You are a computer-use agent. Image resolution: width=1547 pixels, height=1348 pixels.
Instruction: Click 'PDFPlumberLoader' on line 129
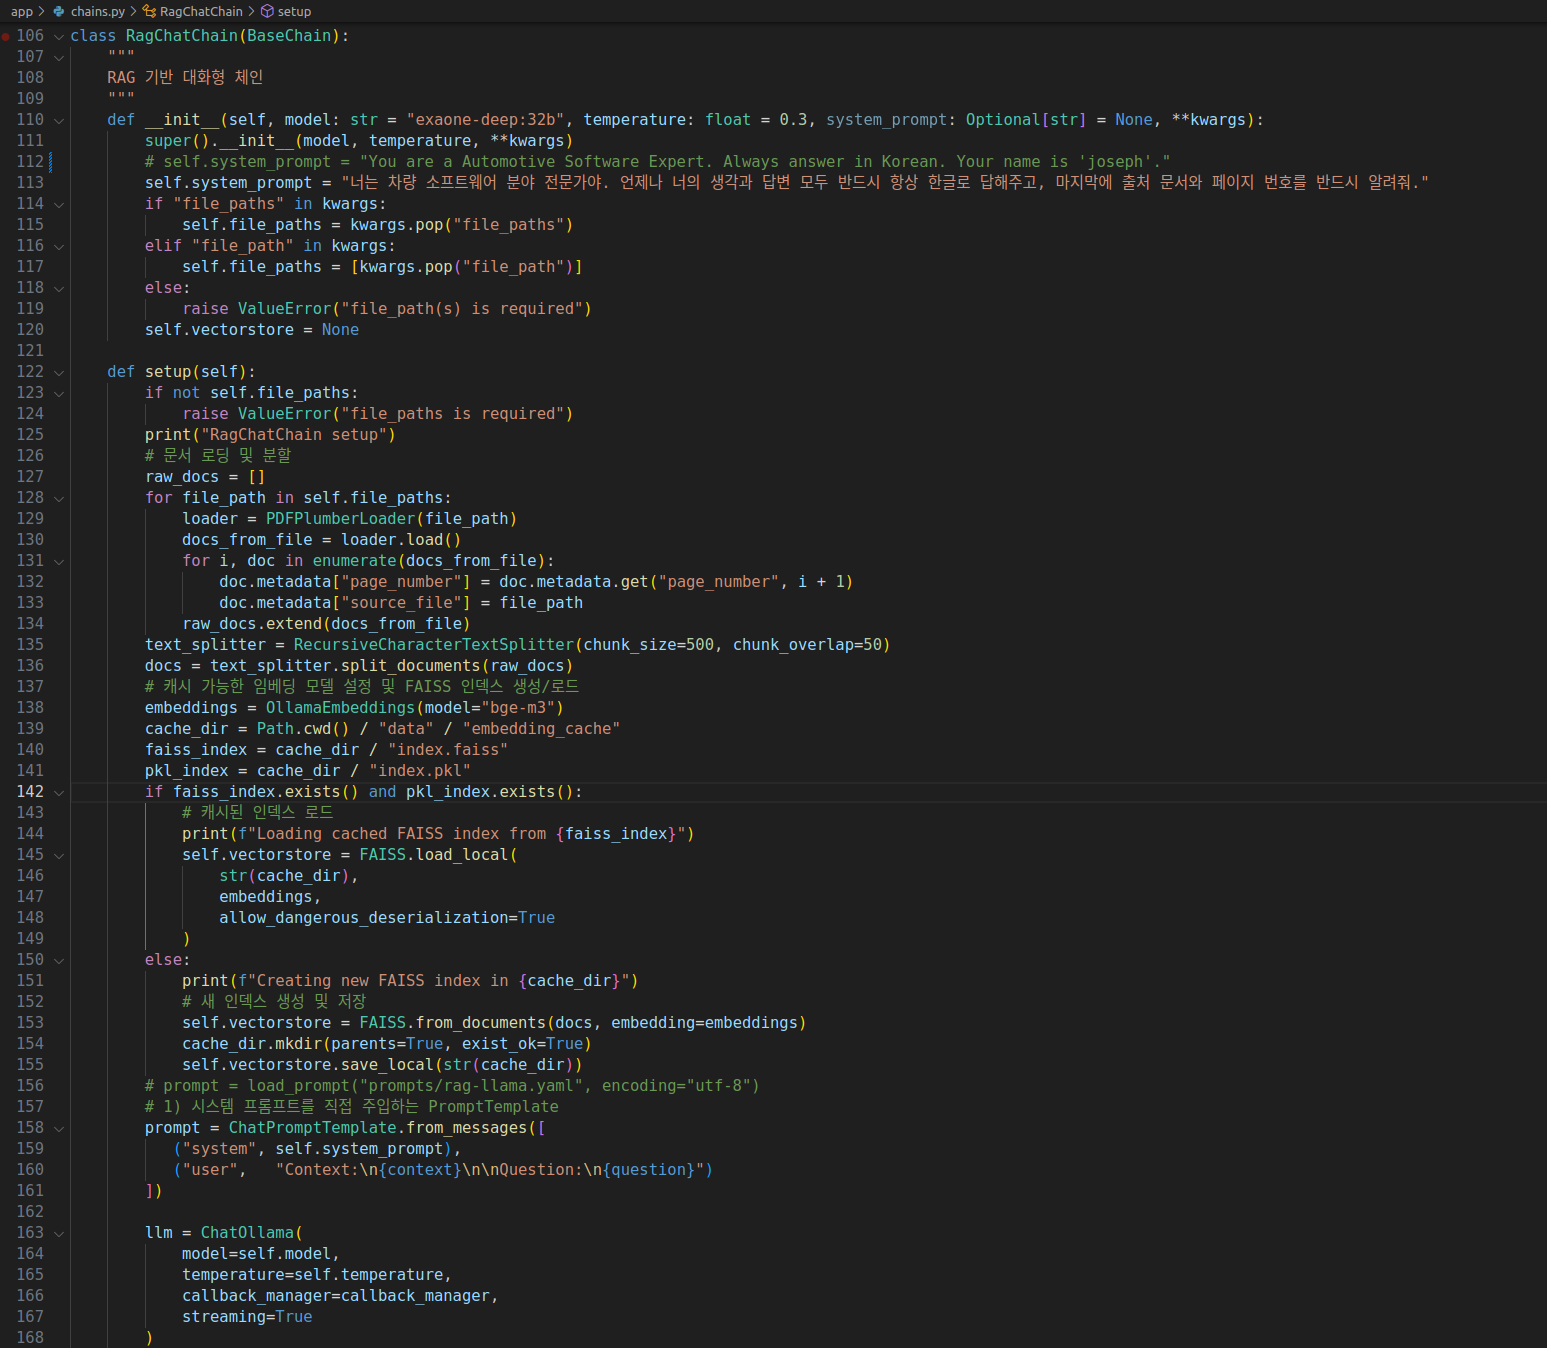tap(340, 519)
